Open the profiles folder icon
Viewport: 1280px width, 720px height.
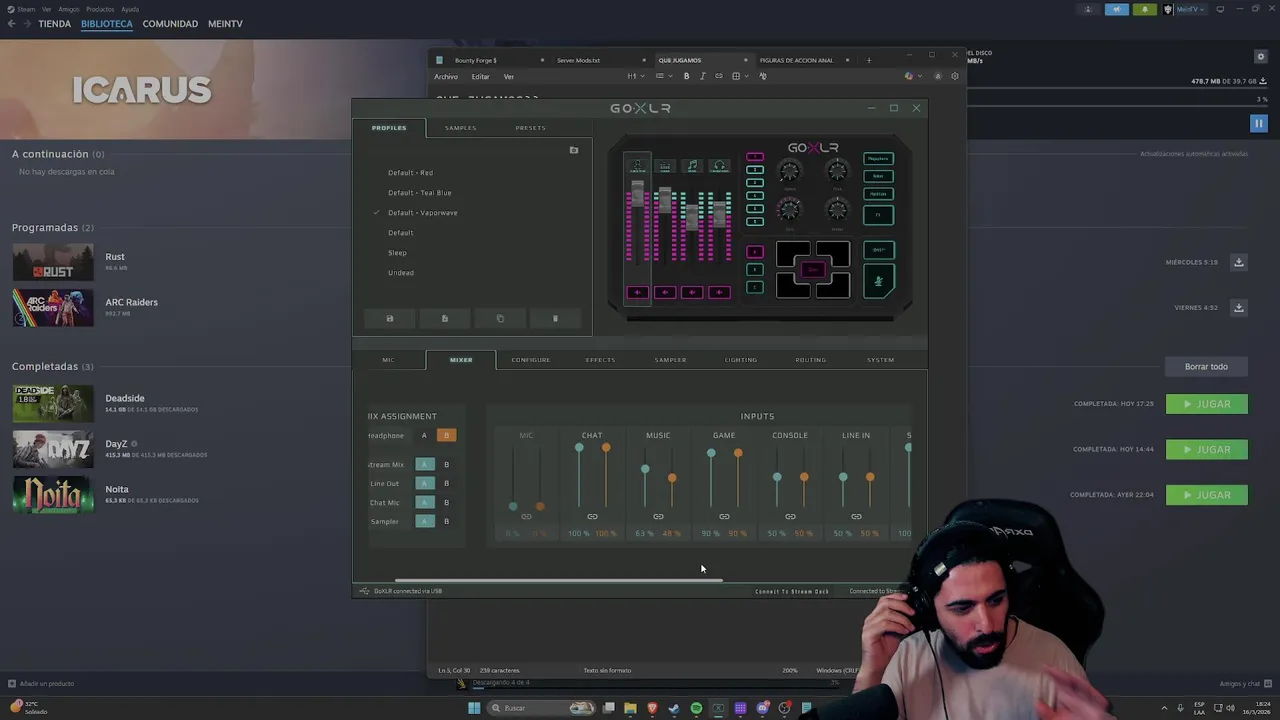(x=574, y=150)
